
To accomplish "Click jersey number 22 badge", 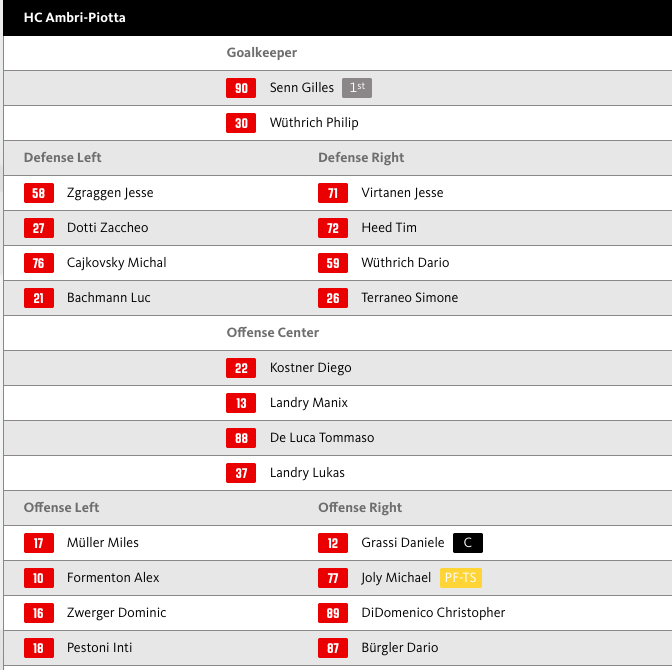I will [241, 368].
